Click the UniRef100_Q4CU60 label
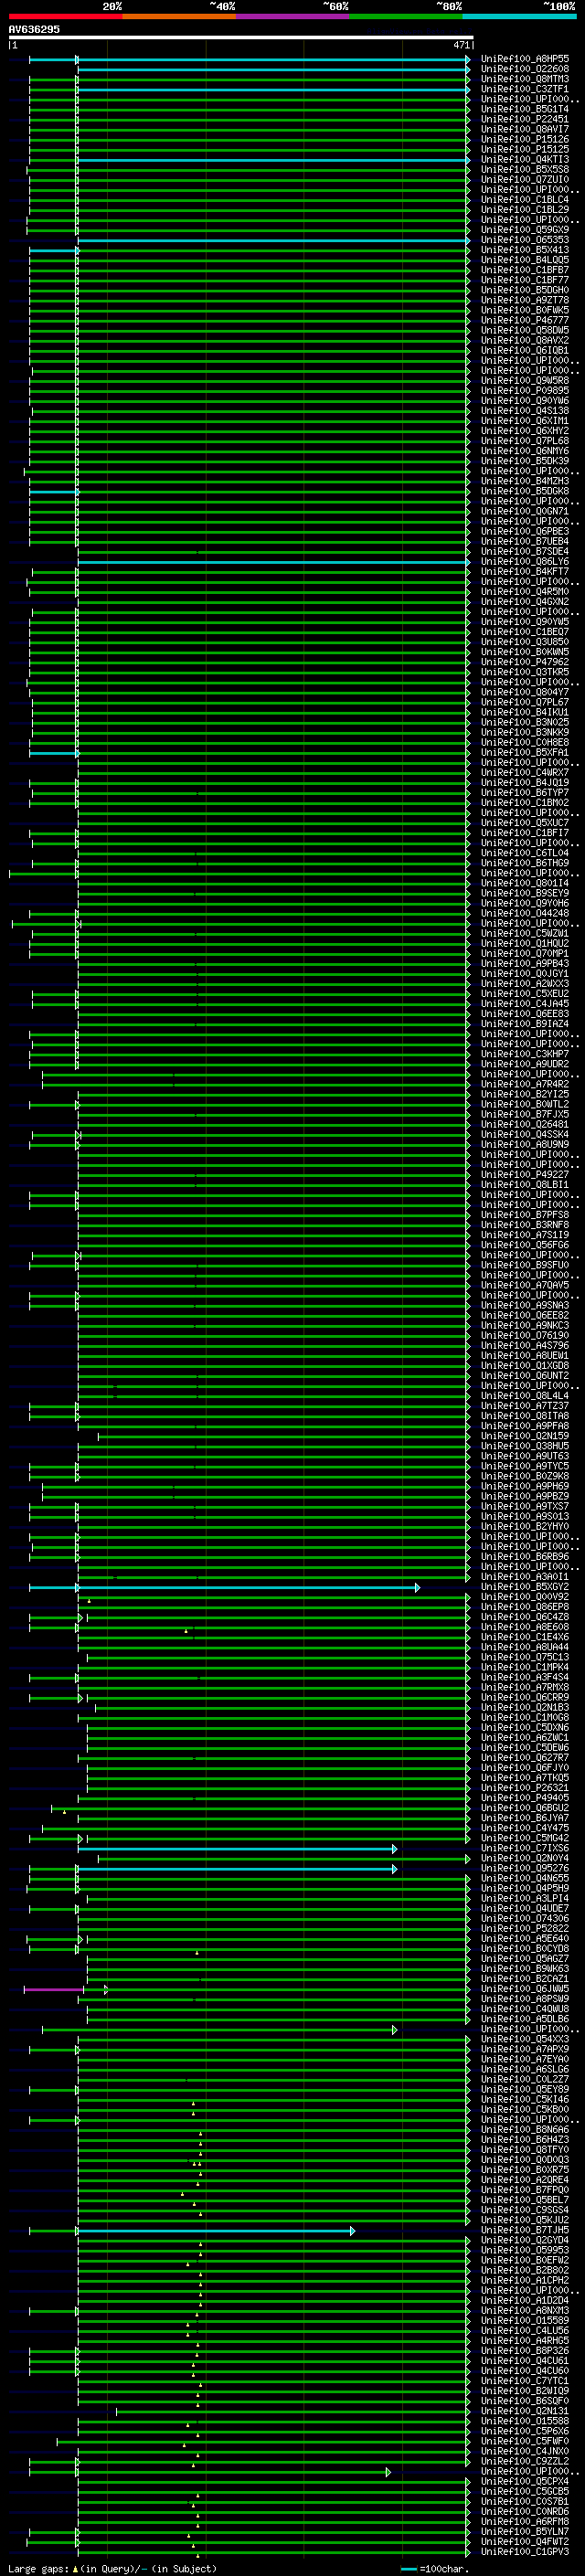 tap(525, 2371)
